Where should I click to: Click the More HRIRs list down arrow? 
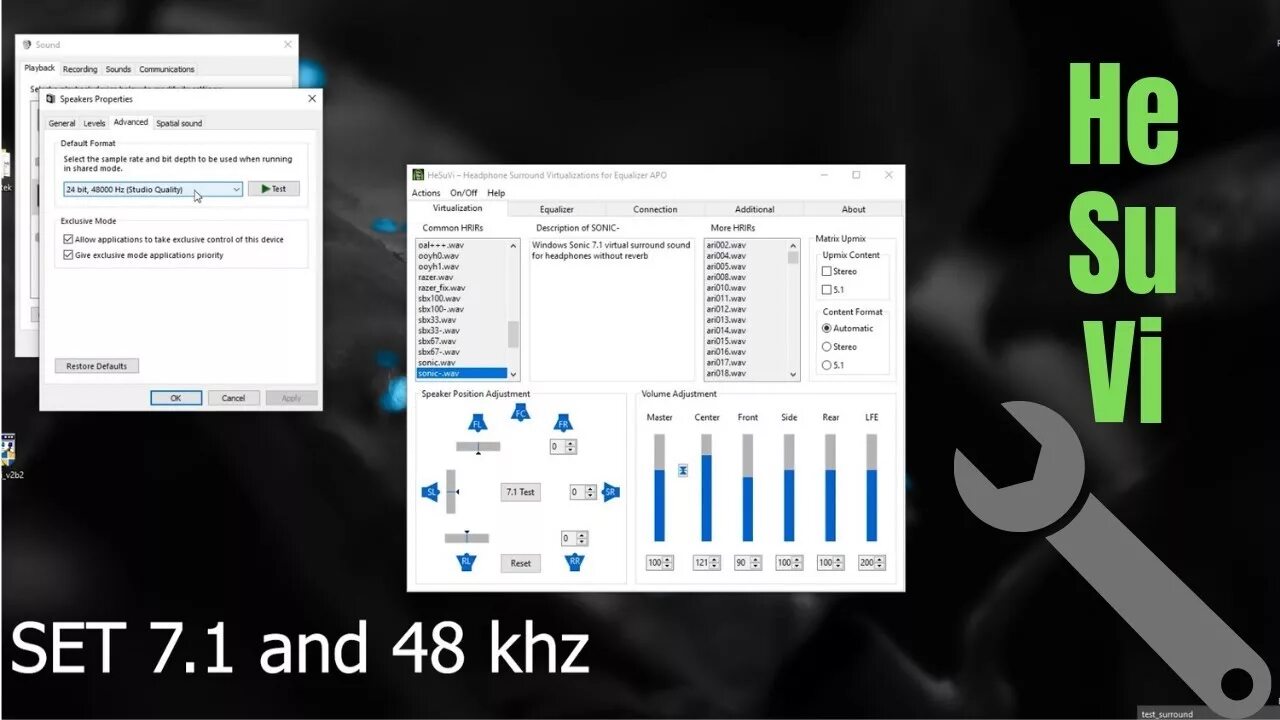point(794,374)
